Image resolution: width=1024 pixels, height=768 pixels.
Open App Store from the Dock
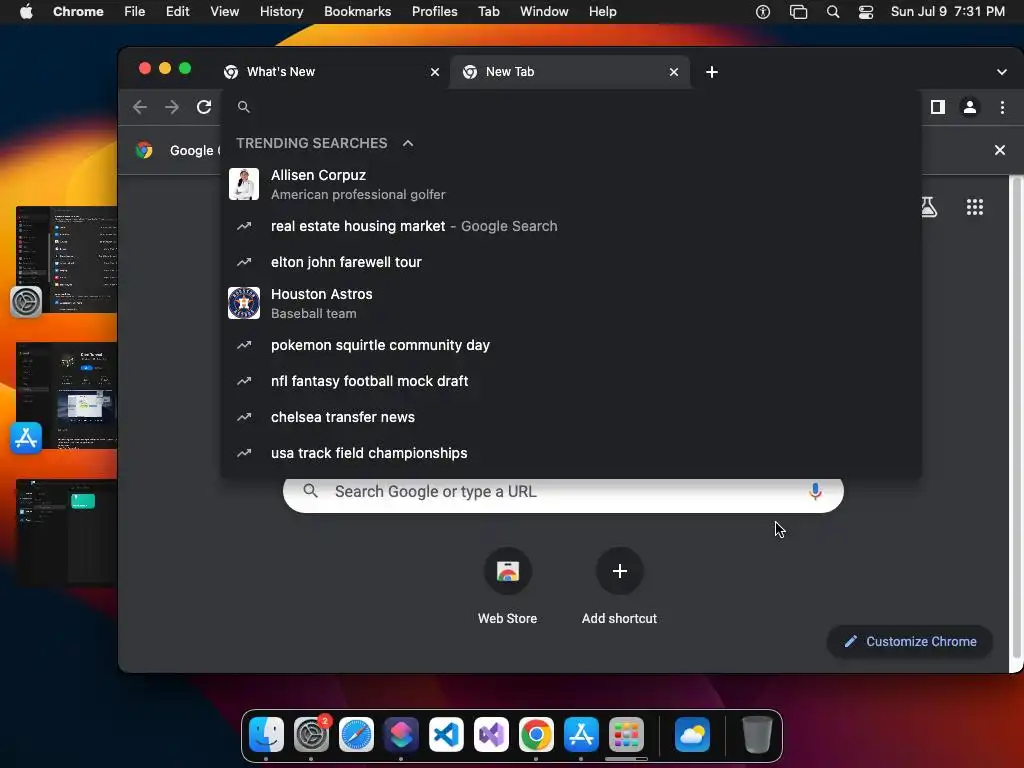[x=581, y=735]
